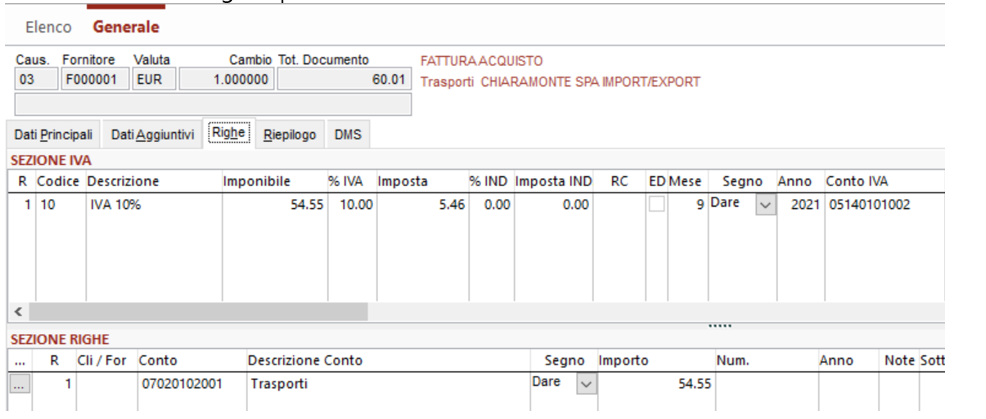The height and width of the screenshot is (419, 986).
Task: Click the Importo cell 54.55
Action: [655, 384]
